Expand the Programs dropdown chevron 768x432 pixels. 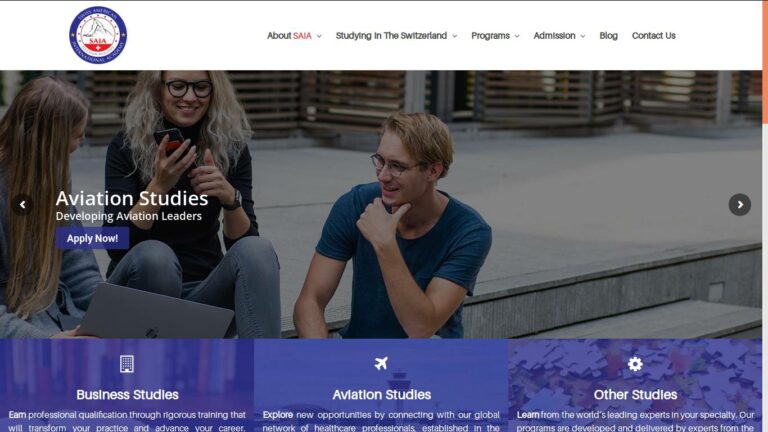tap(517, 36)
